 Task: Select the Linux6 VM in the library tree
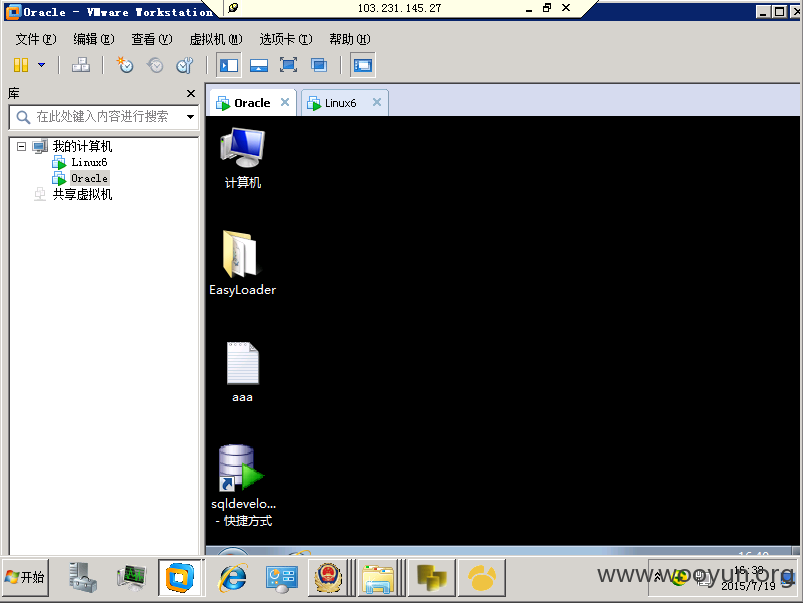pos(89,162)
